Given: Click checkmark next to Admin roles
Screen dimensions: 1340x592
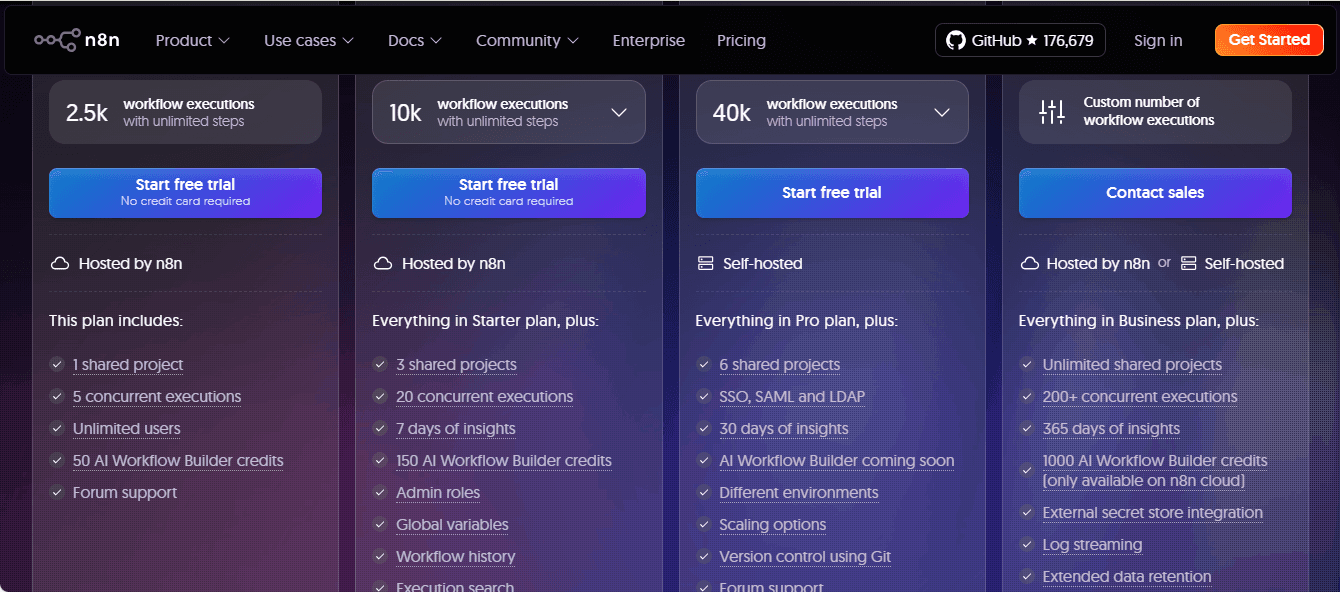Looking at the screenshot, I should pyautogui.click(x=380, y=493).
